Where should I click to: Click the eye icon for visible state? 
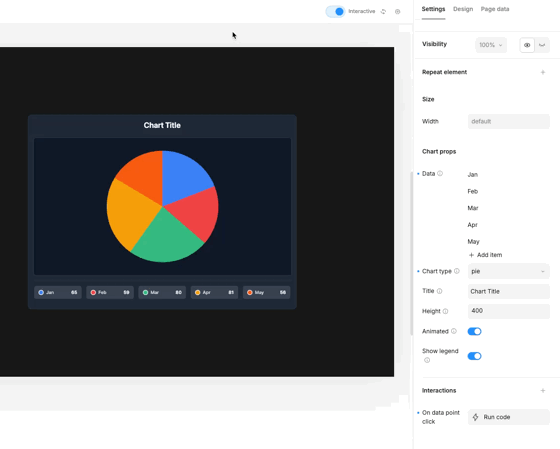pos(527,45)
